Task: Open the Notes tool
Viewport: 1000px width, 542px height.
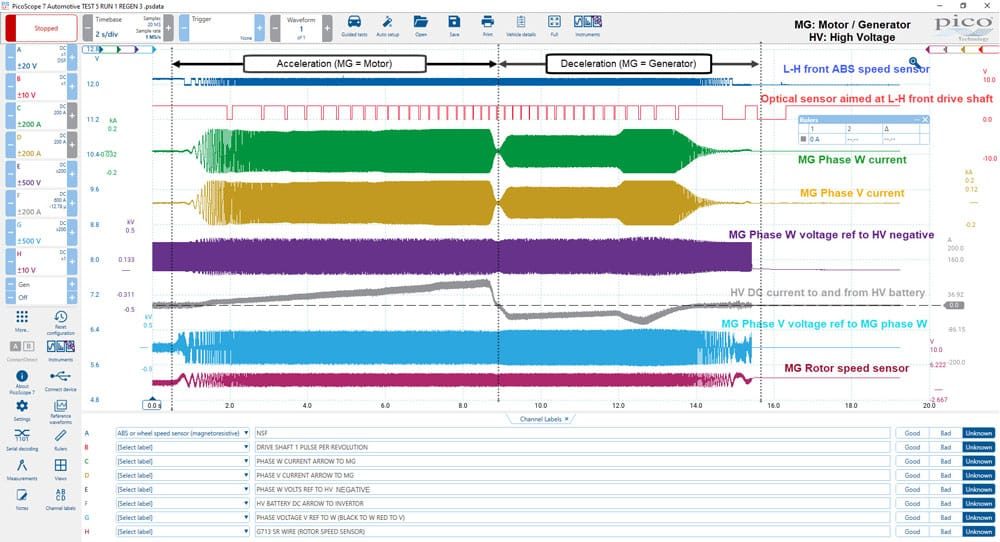Action: click(22, 499)
